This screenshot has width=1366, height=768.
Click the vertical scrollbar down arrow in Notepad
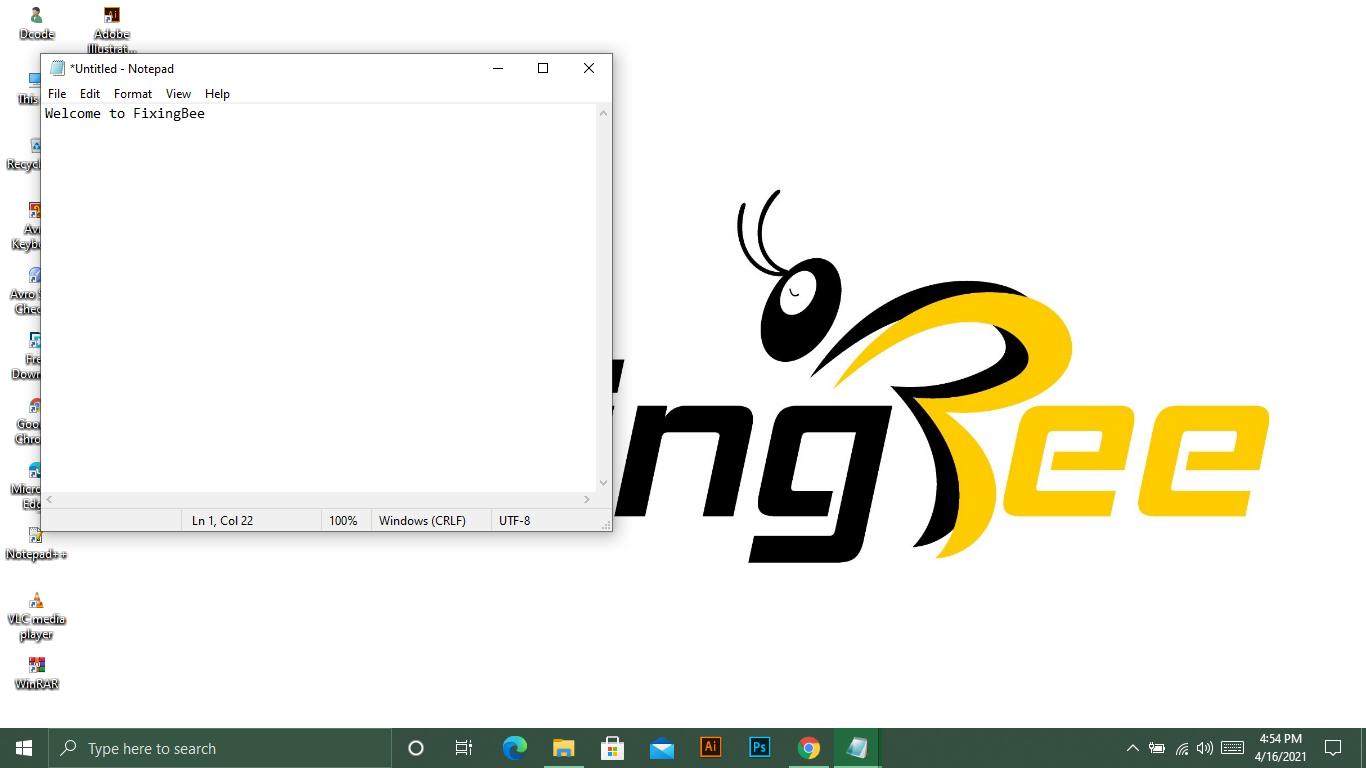(x=603, y=483)
